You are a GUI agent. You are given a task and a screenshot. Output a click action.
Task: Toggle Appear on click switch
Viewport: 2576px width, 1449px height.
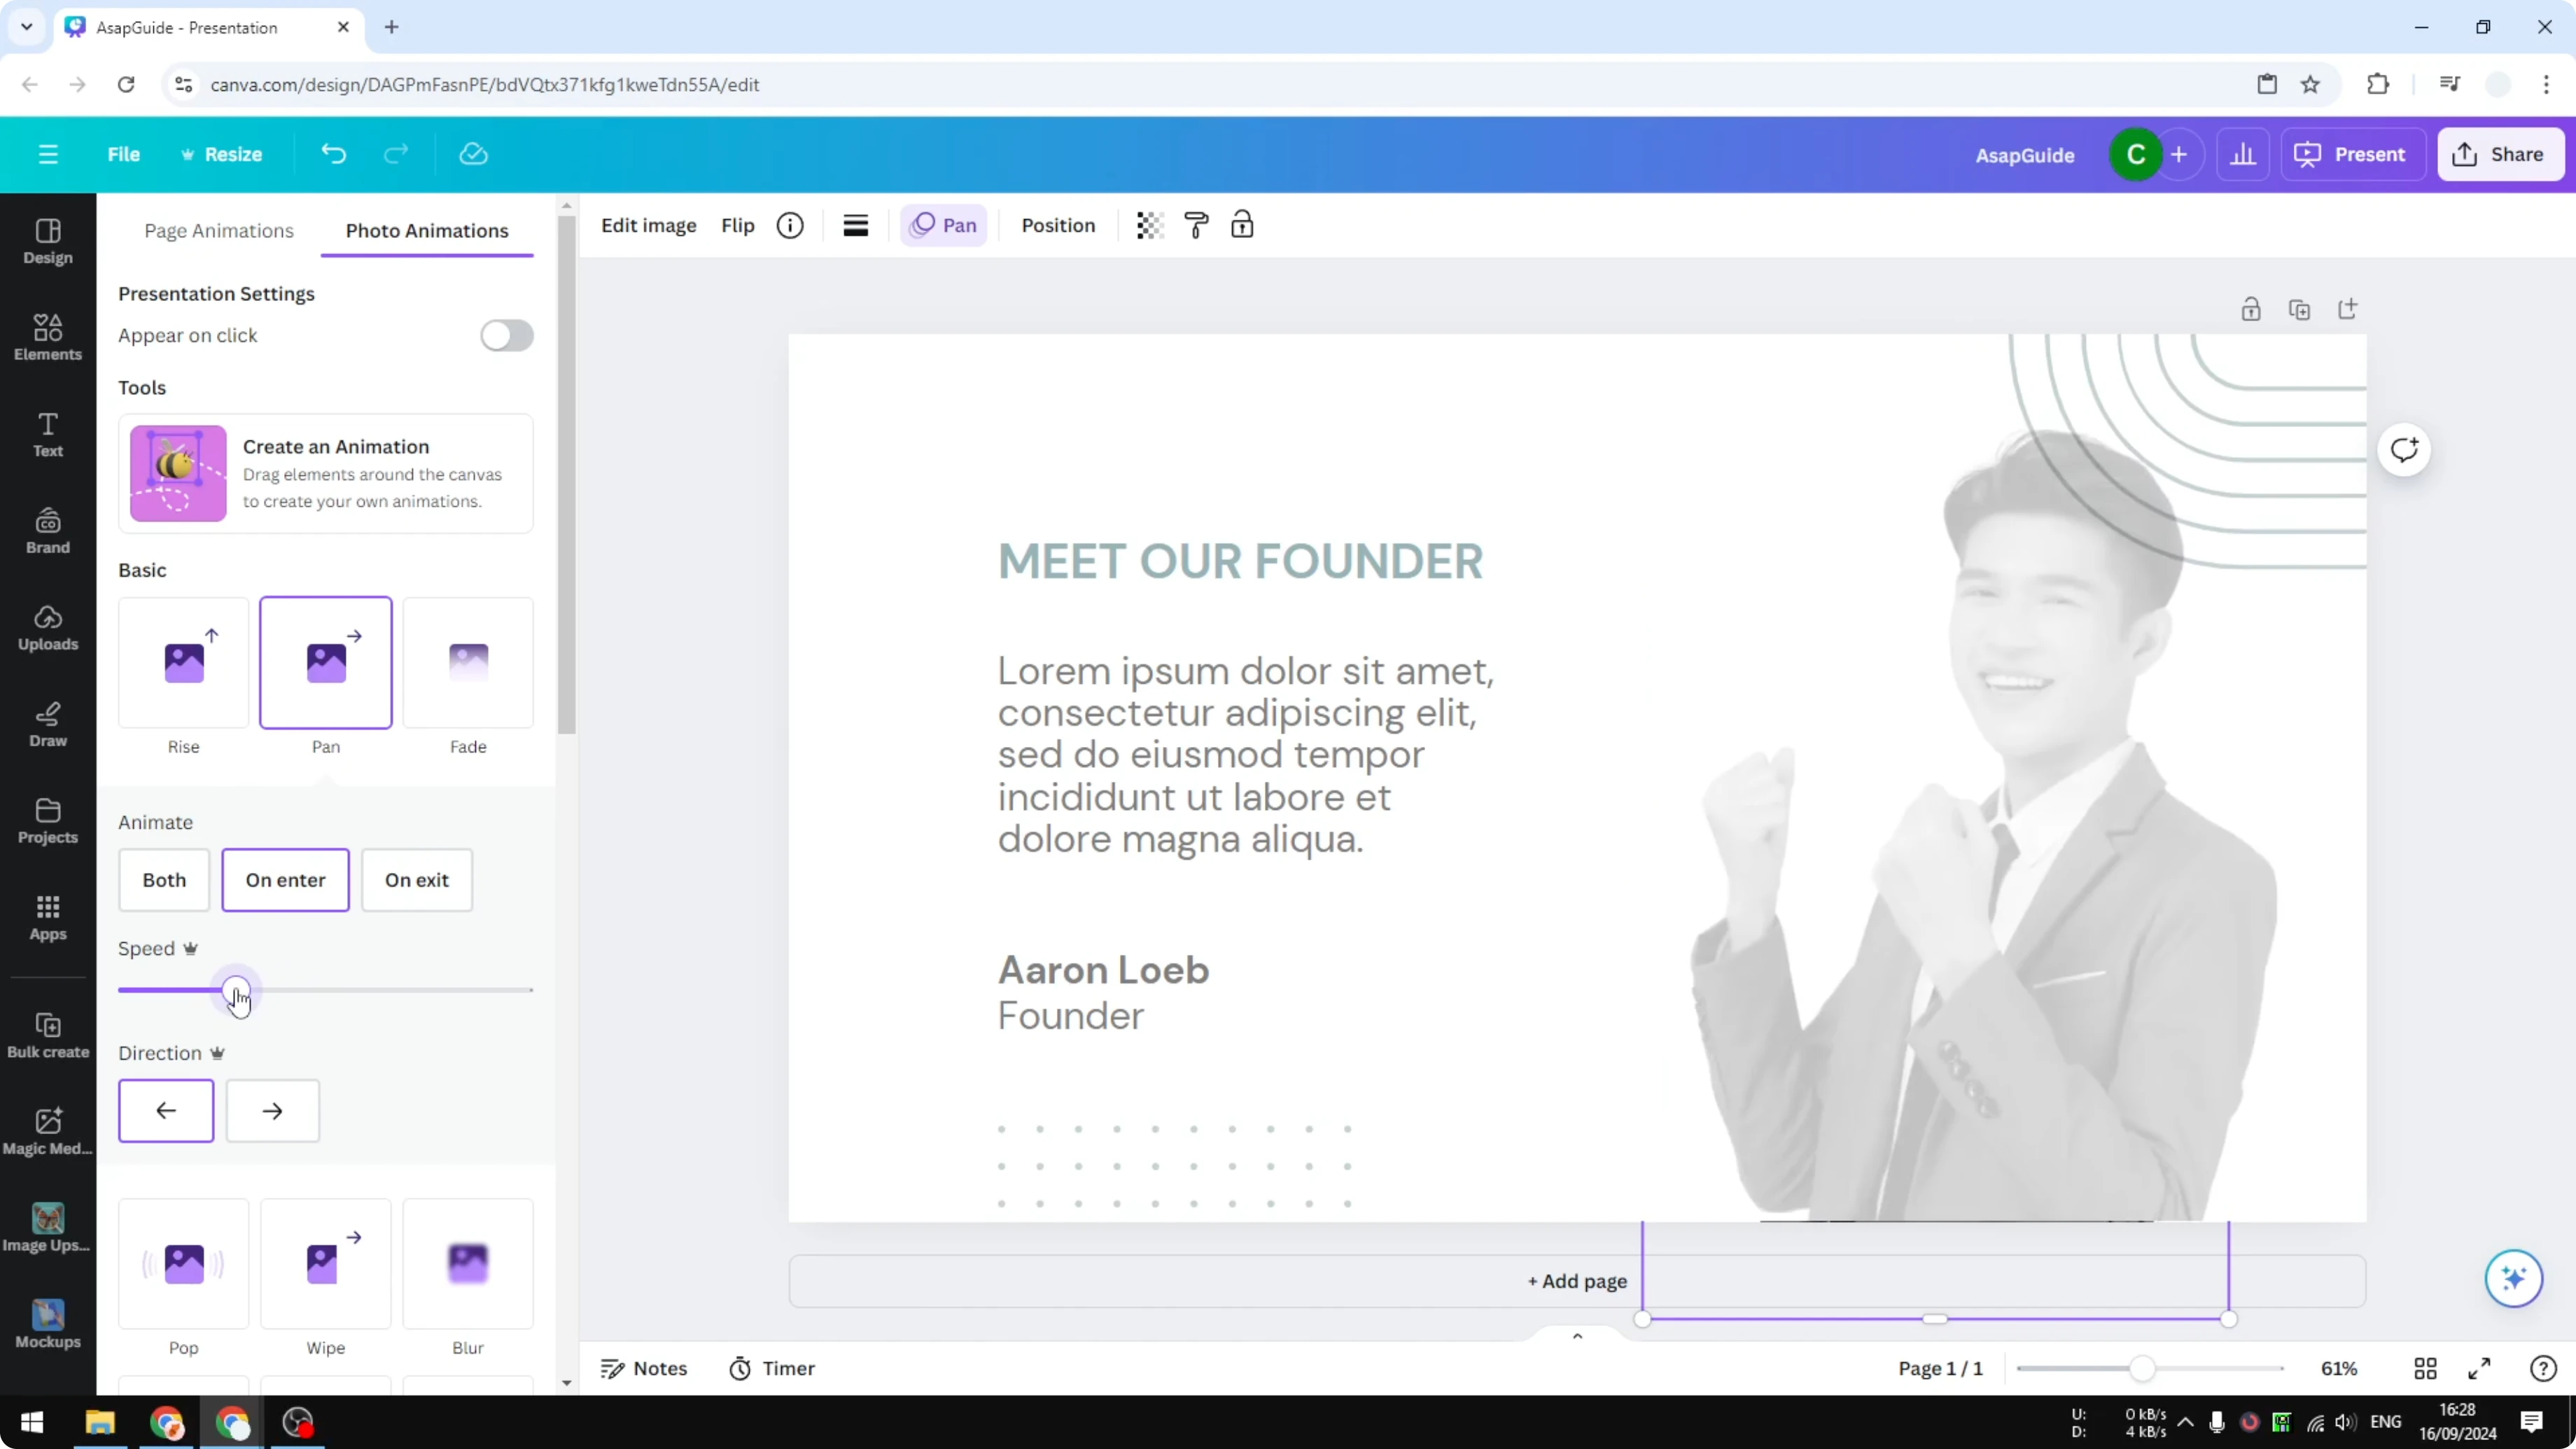507,335
